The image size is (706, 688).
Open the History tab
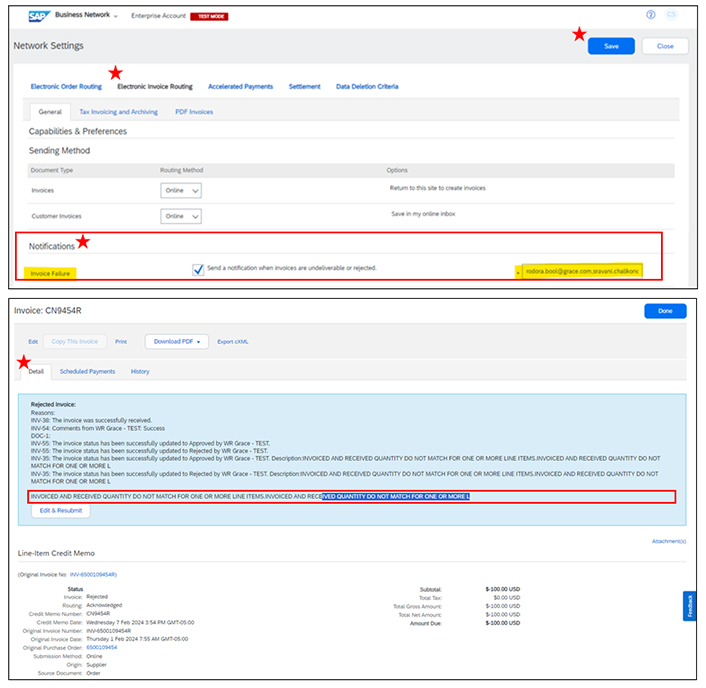[x=140, y=371]
